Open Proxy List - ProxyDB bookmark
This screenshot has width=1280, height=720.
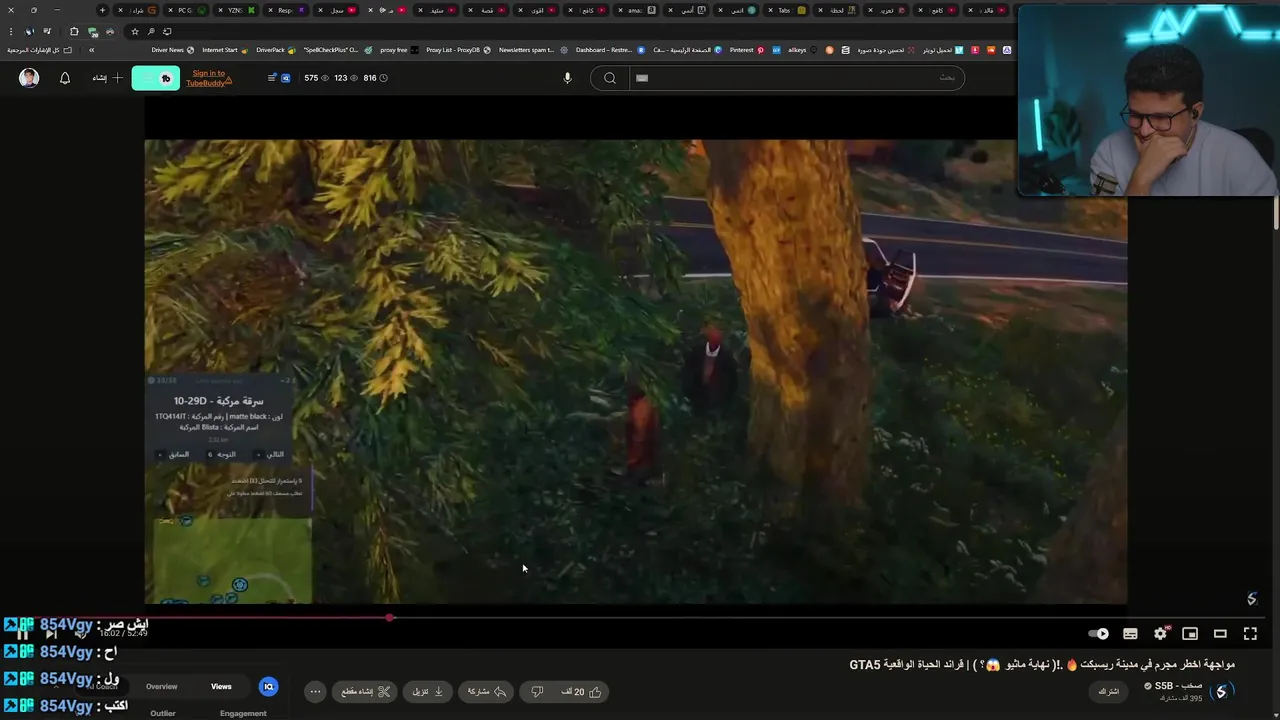[x=458, y=50]
